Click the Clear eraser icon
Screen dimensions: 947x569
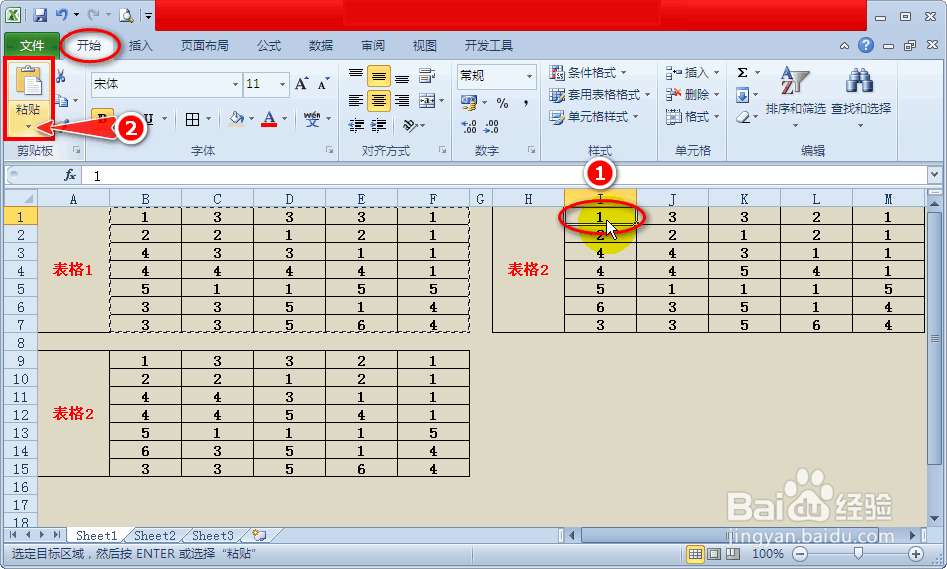[743, 117]
